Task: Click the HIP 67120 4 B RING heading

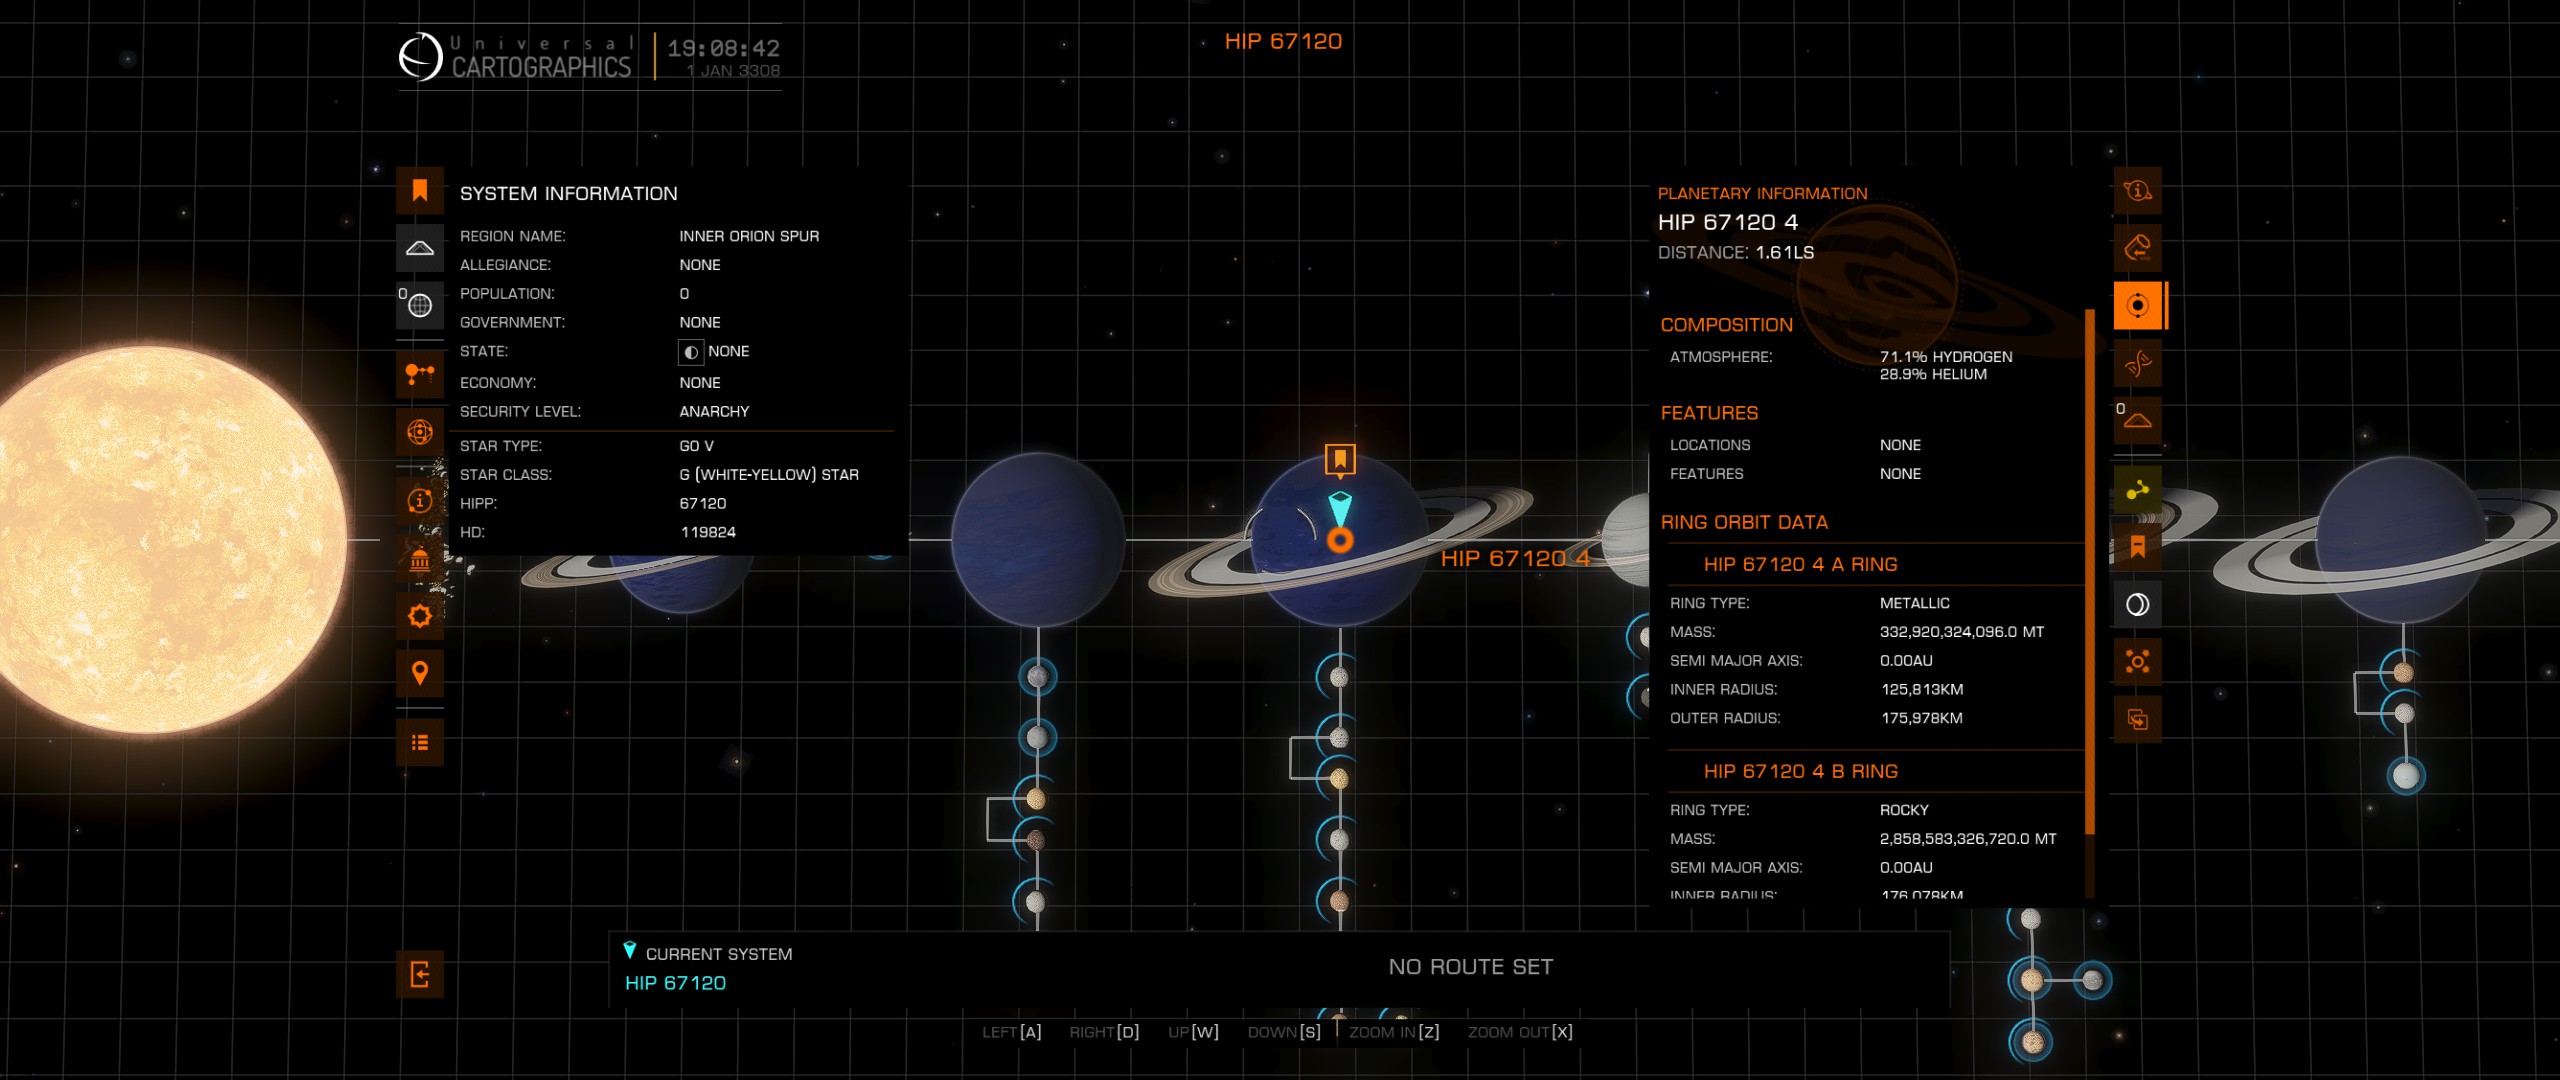Action: (x=1800, y=771)
